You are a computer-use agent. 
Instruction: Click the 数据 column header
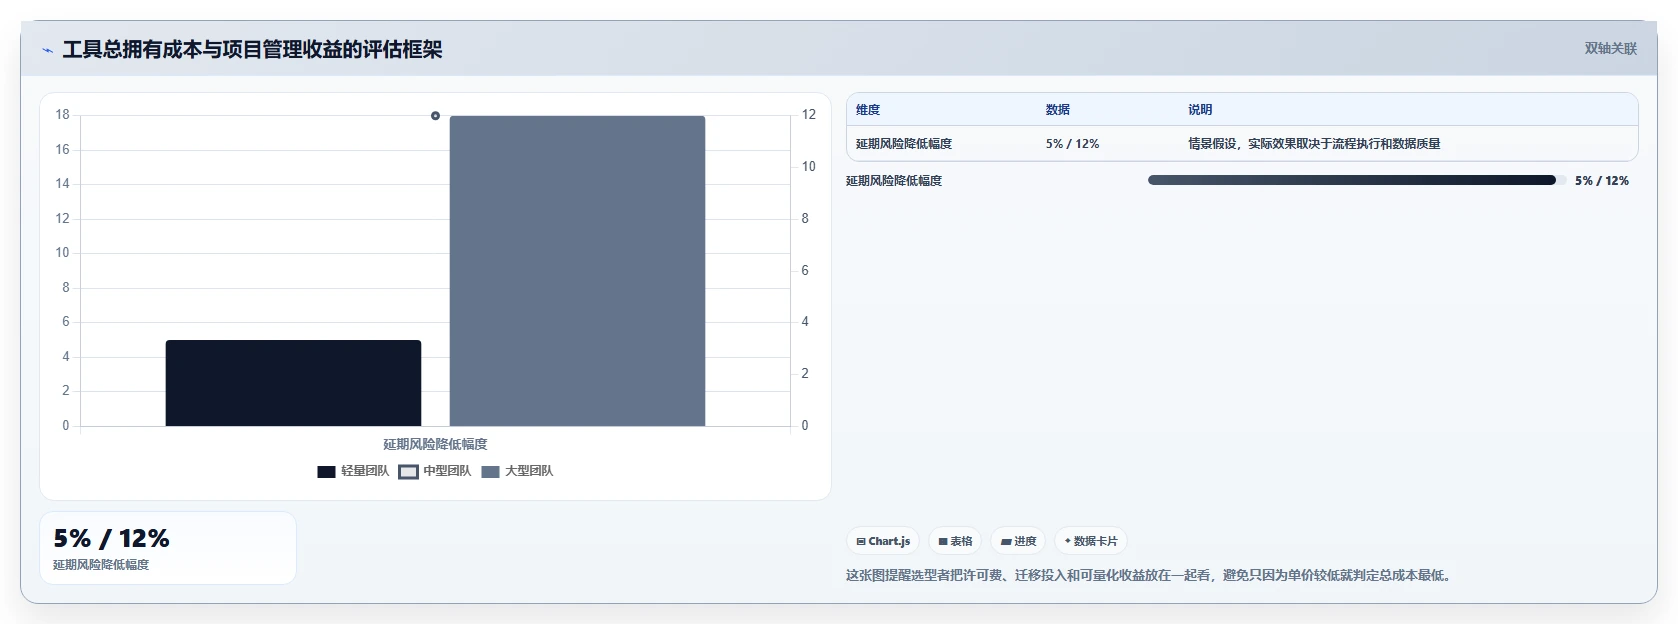1058,110
